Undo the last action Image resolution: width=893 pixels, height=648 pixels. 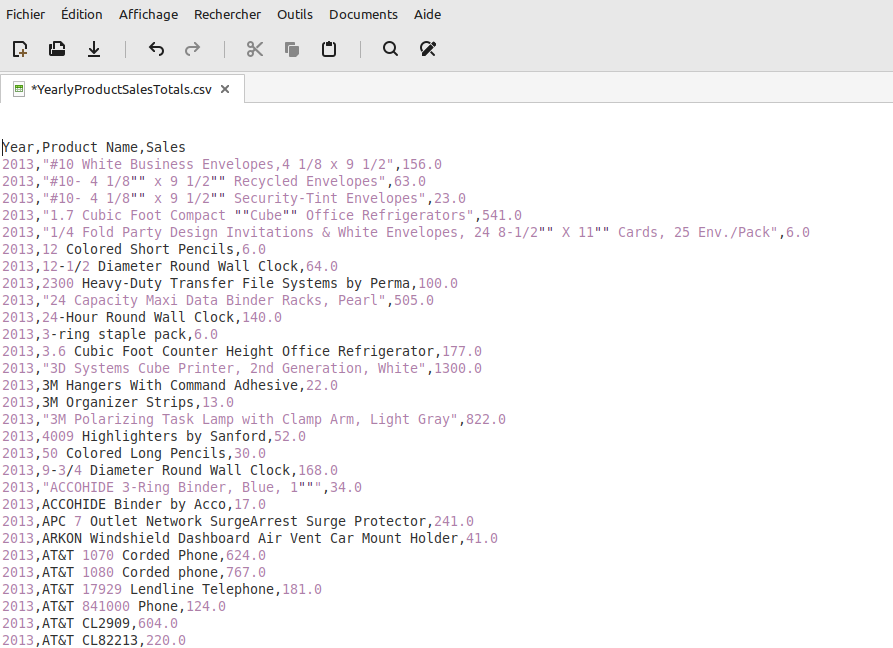[156, 49]
